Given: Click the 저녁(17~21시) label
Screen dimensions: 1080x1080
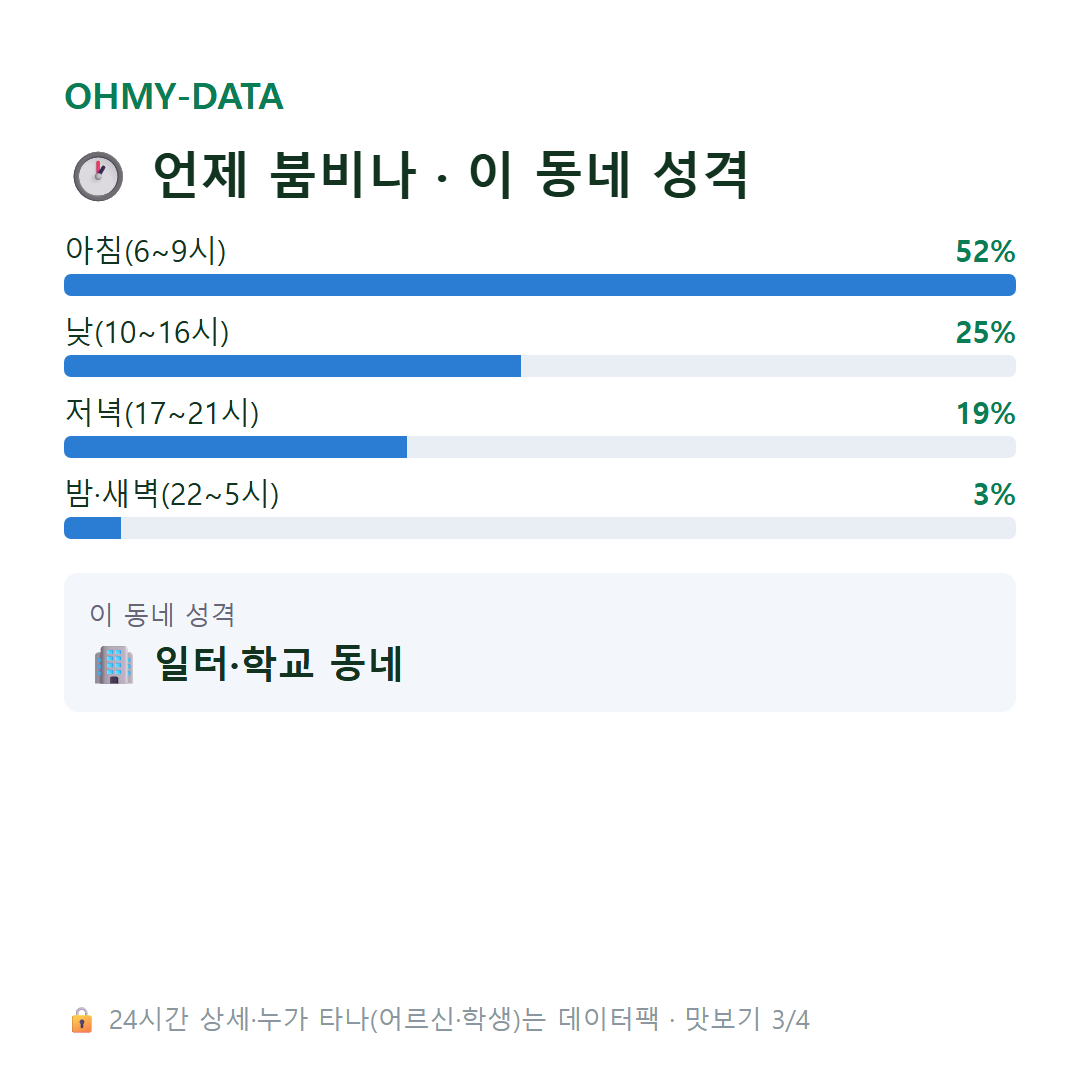Looking at the screenshot, I should coord(162,413).
